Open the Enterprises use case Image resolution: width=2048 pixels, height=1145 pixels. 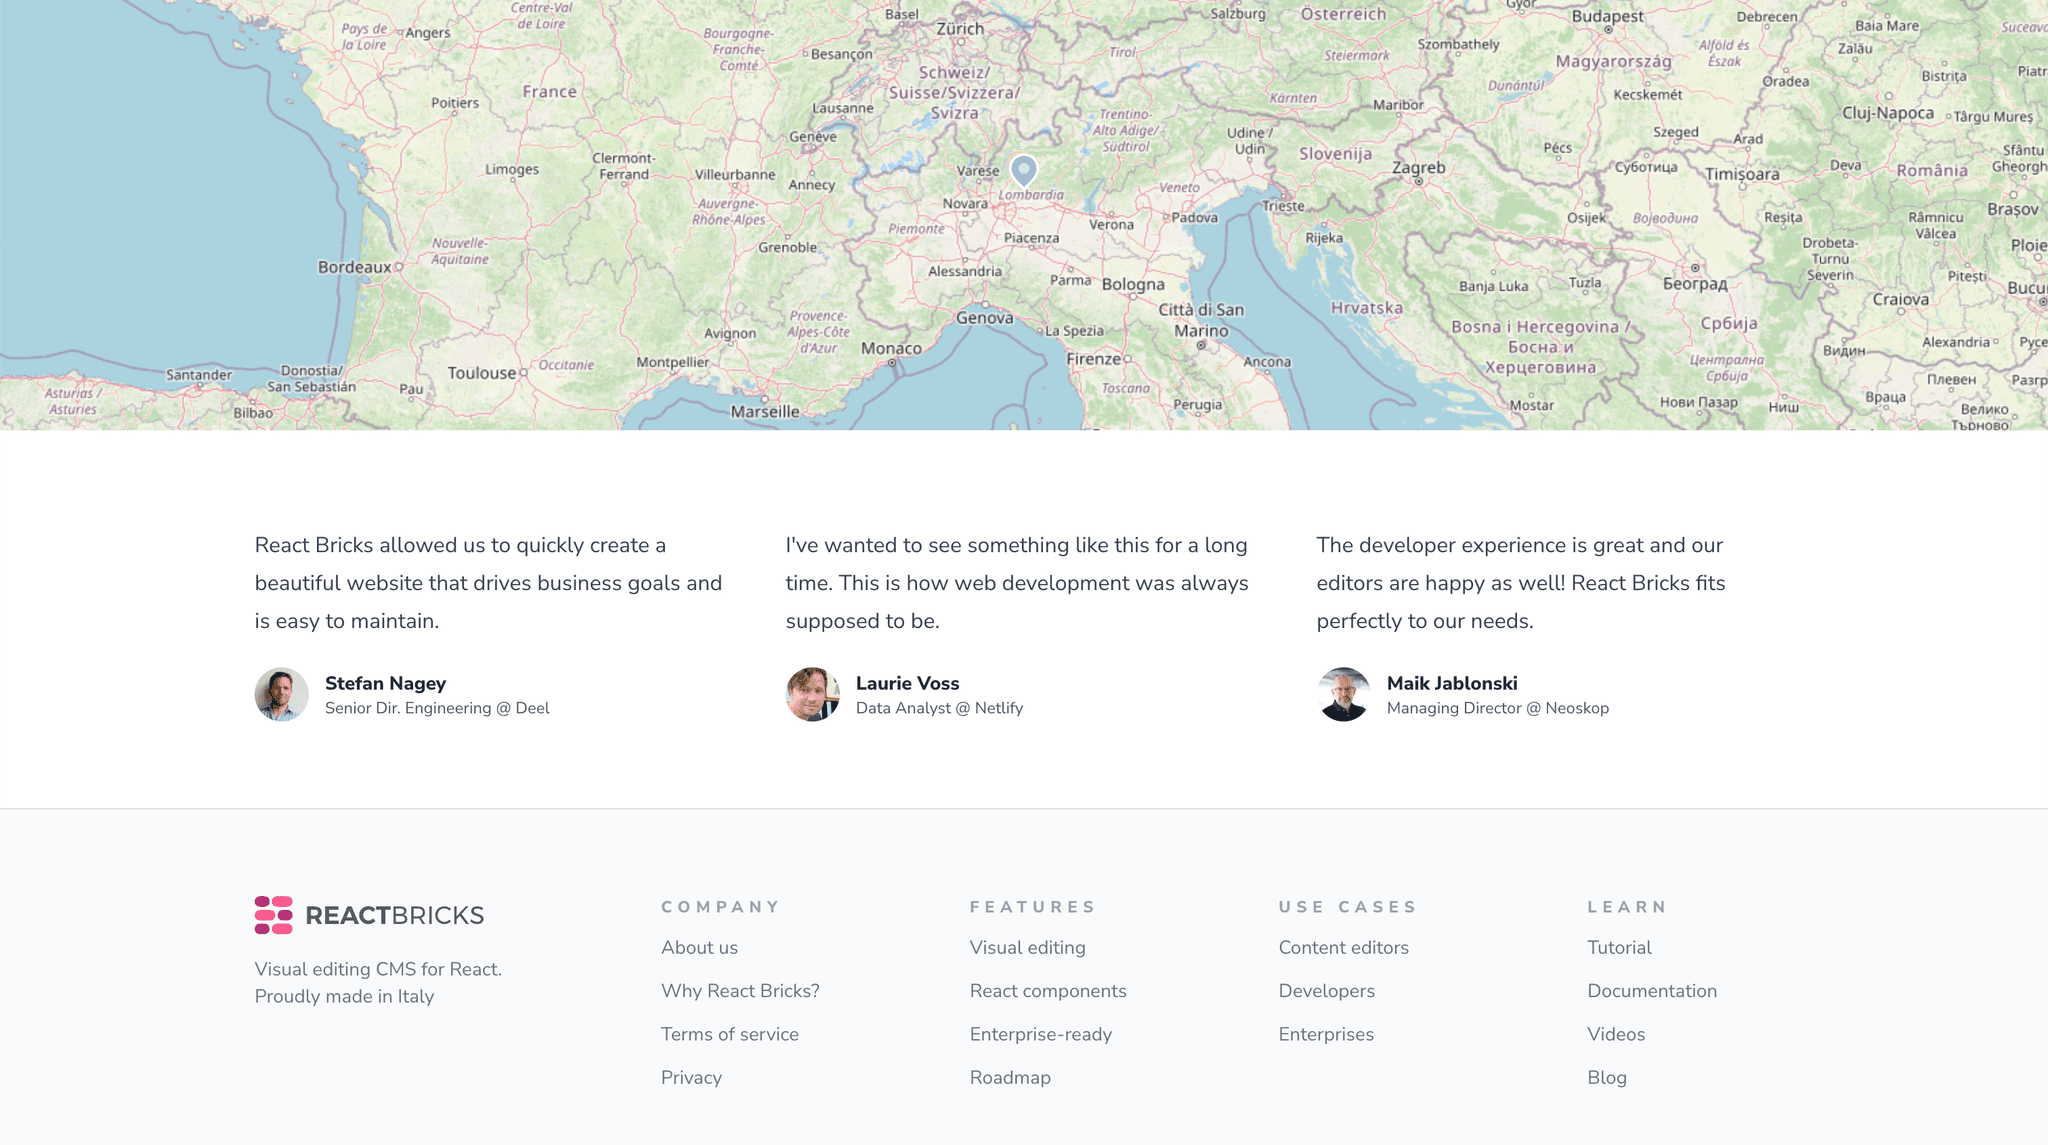1326,1034
